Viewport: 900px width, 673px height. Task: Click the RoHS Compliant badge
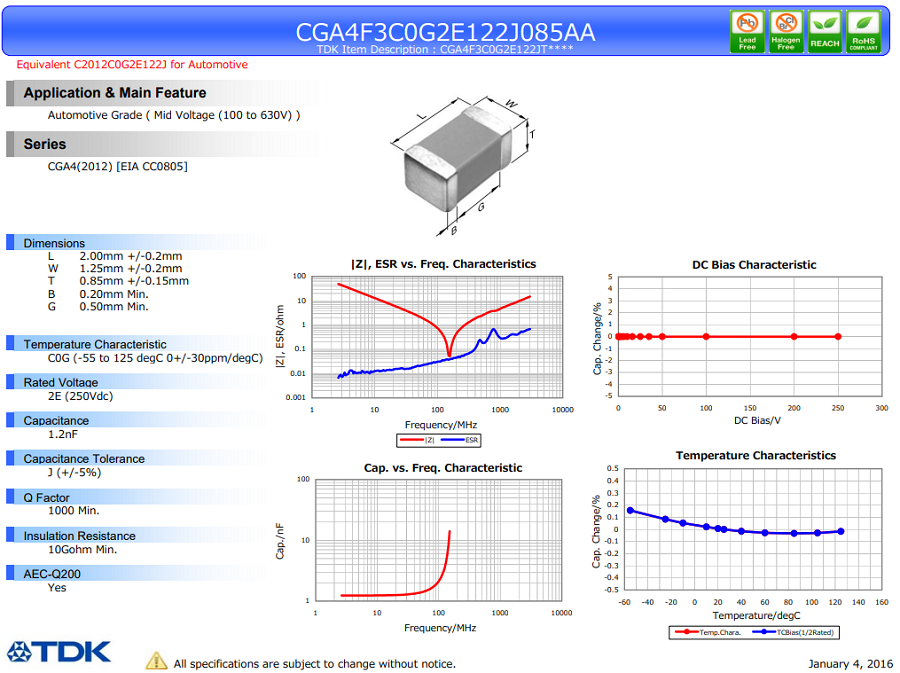point(863,32)
